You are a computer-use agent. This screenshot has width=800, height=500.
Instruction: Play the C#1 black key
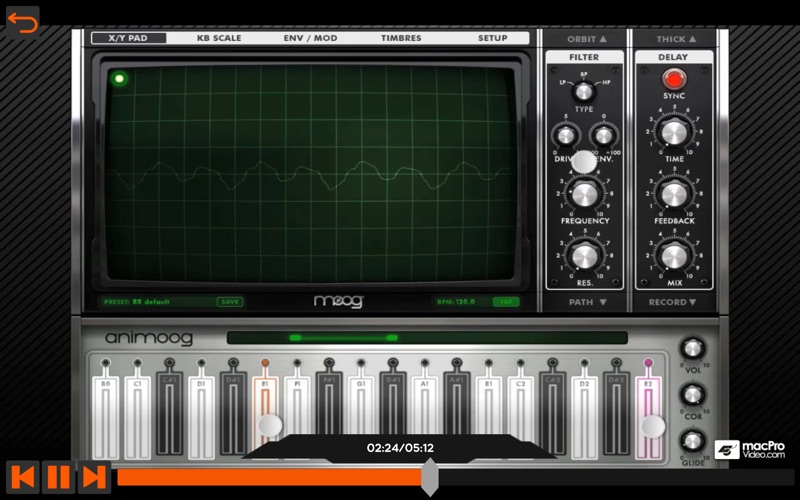click(169, 414)
